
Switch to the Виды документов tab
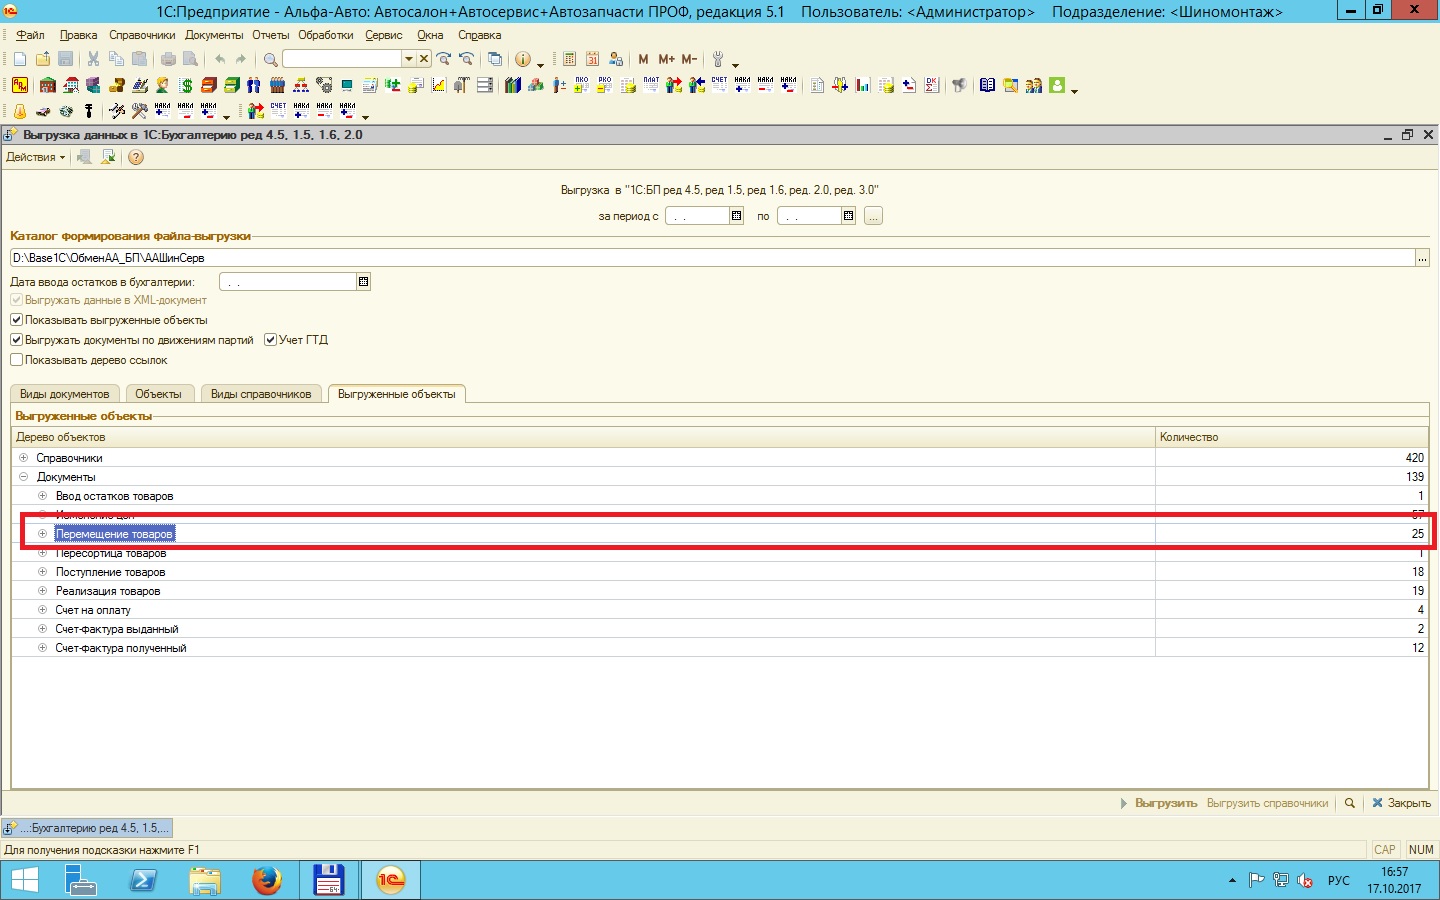(x=65, y=394)
